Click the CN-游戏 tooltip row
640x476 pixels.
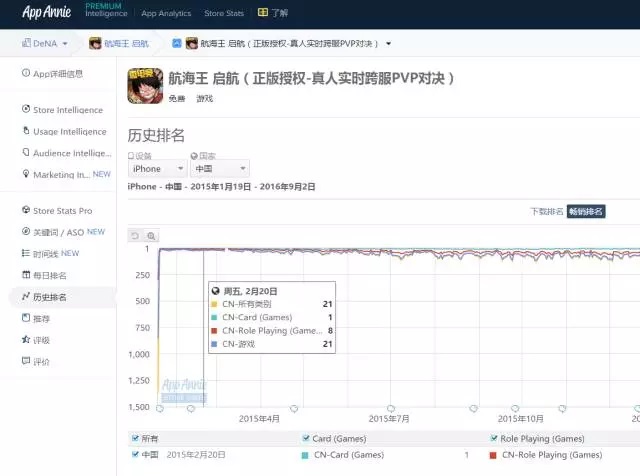click(x=272, y=344)
